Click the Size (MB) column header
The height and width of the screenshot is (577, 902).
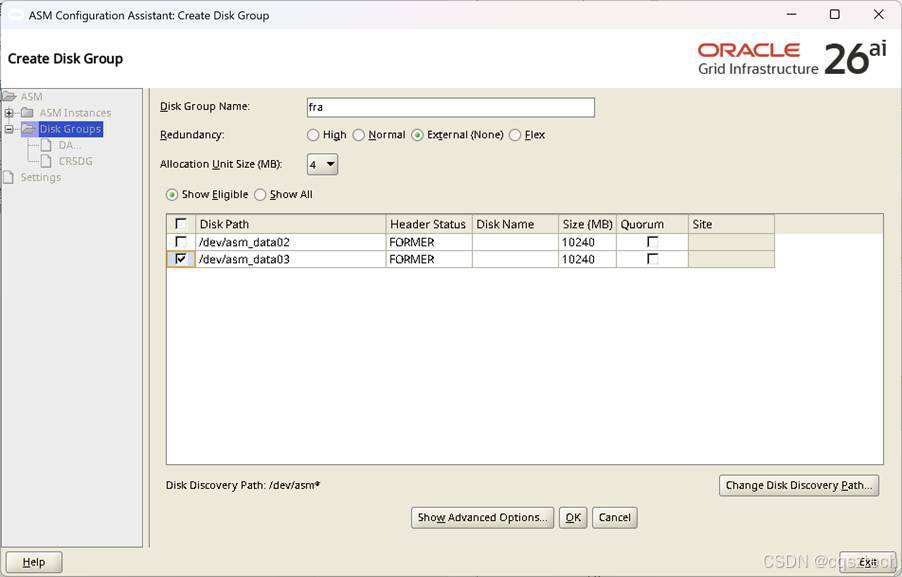click(587, 224)
